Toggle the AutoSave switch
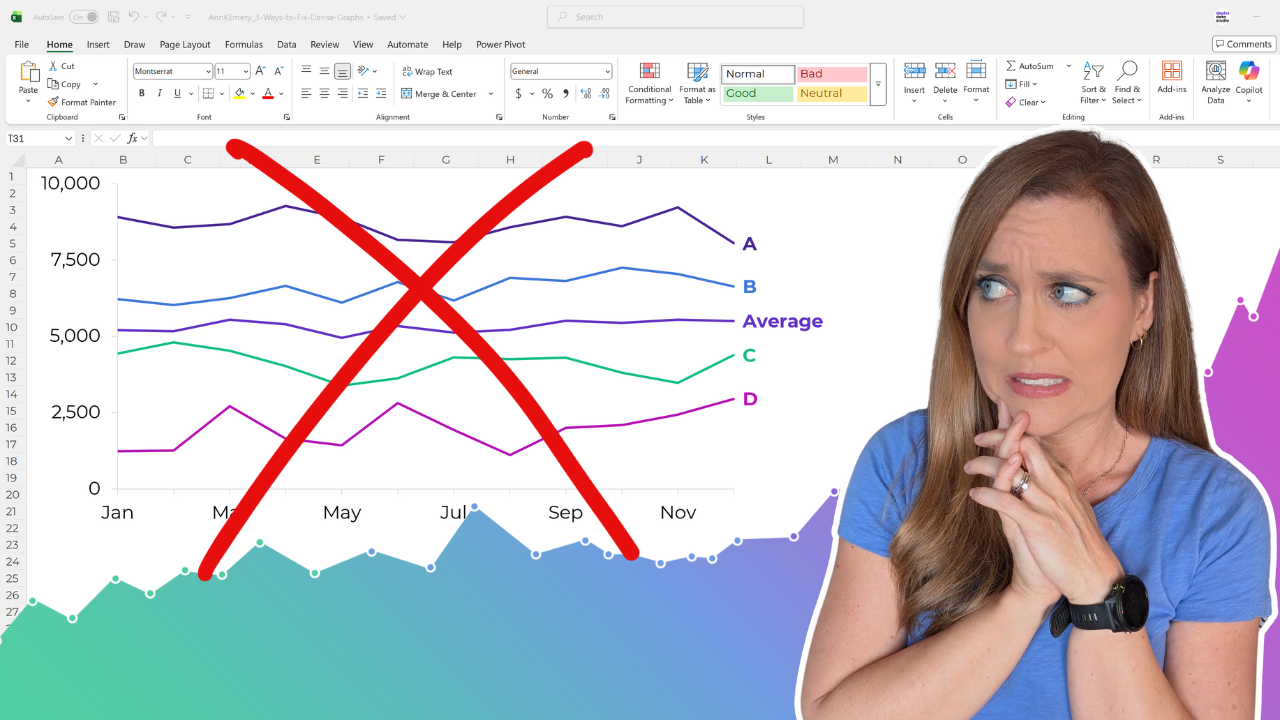 click(84, 17)
